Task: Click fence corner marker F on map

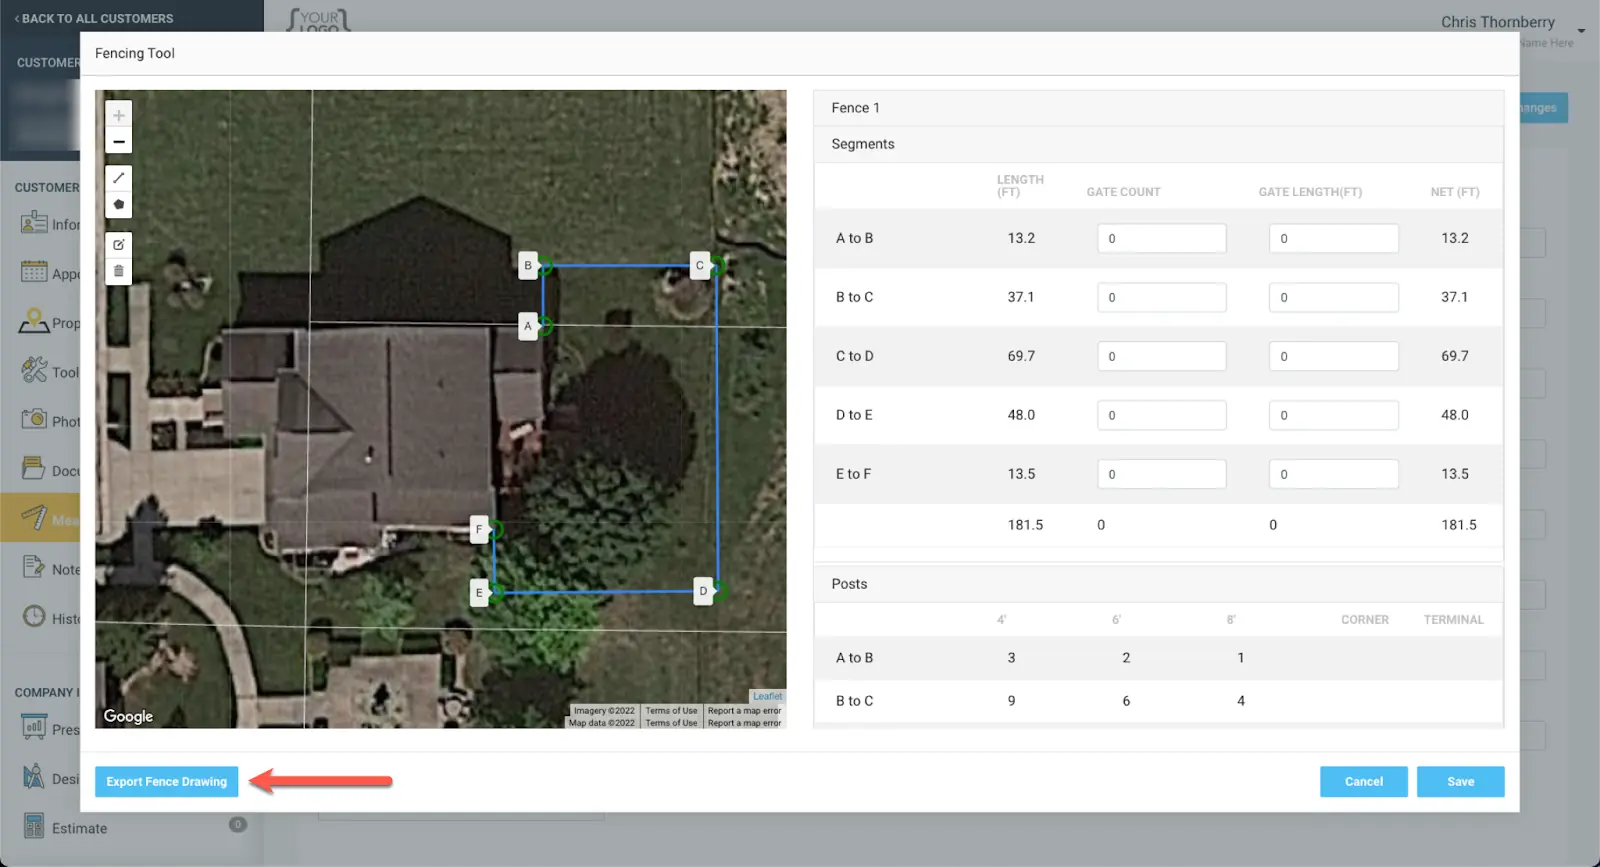Action: click(x=479, y=529)
